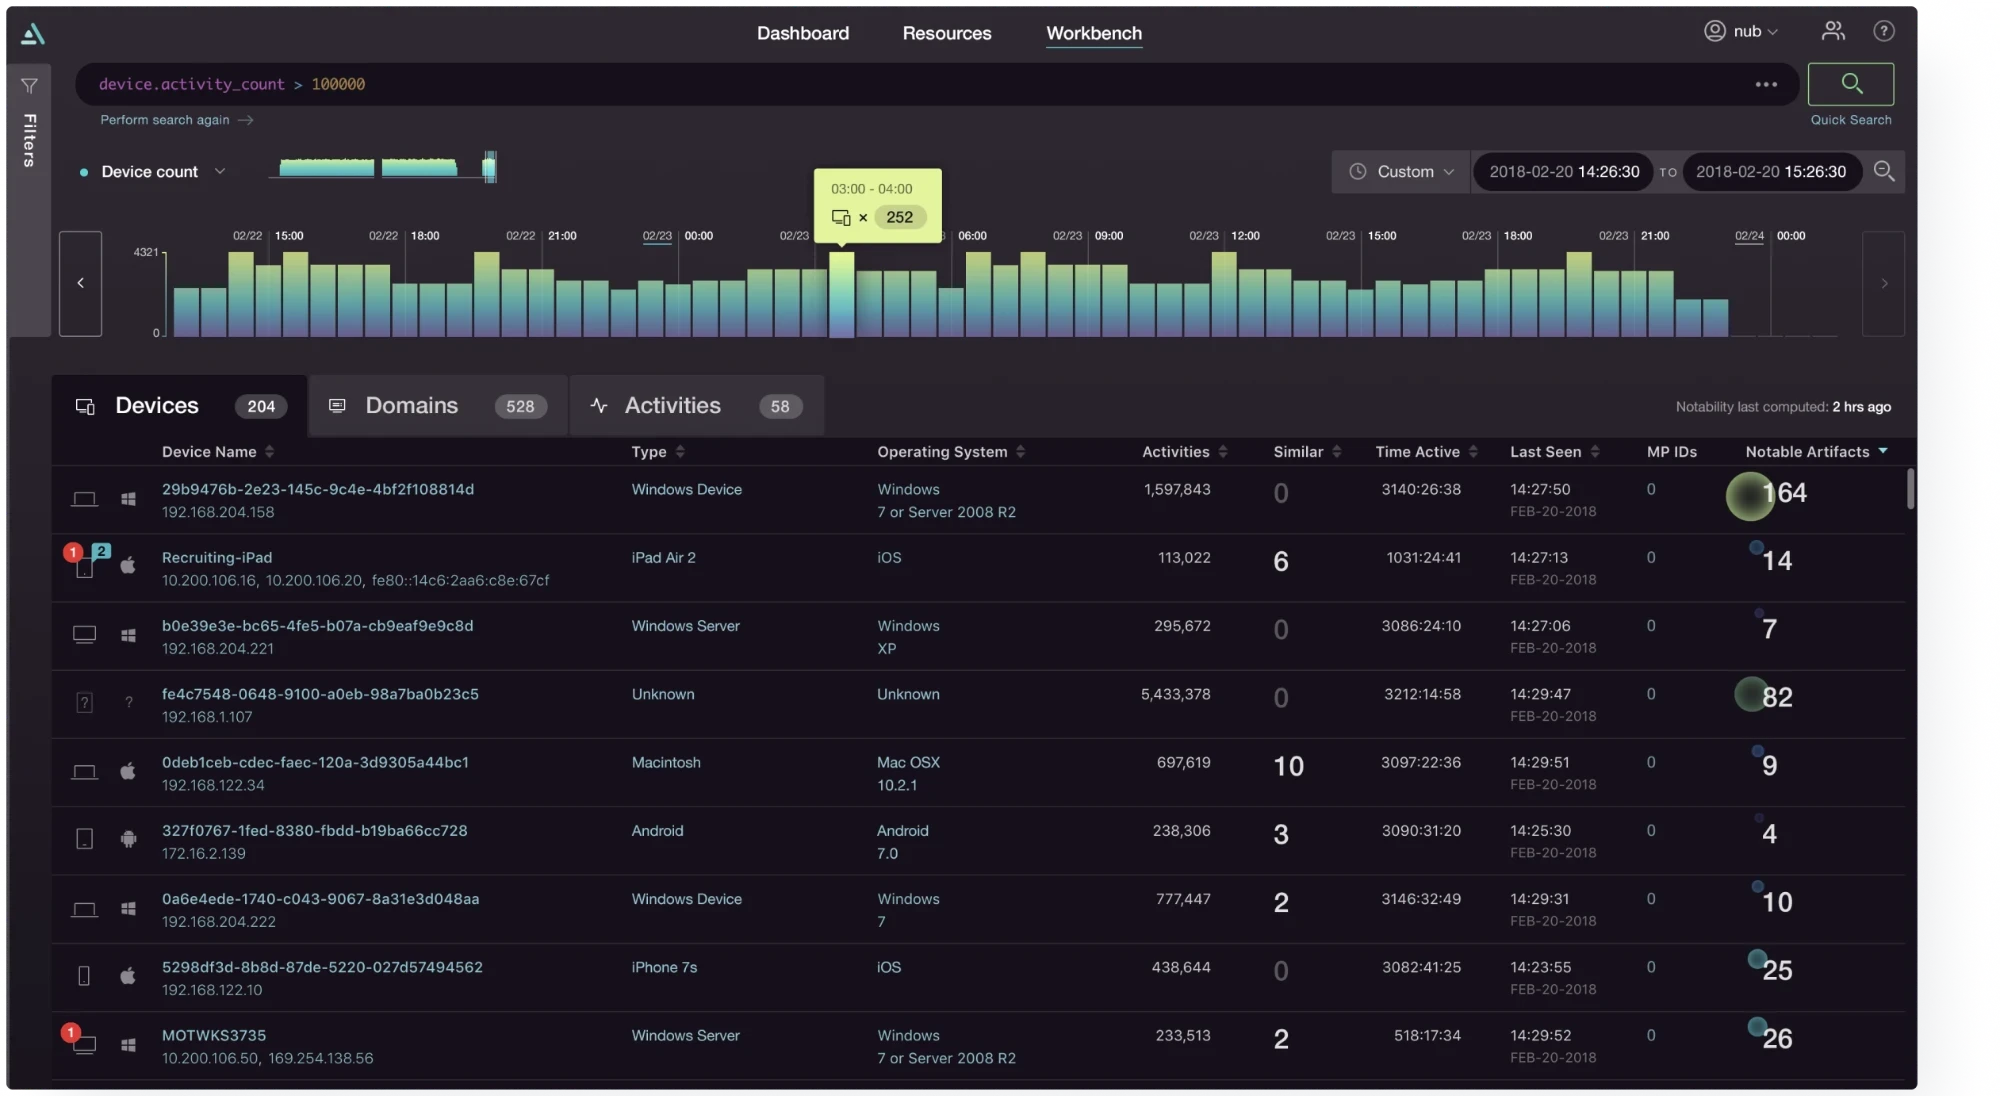Click the help question mark icon

pos(1884,31)
